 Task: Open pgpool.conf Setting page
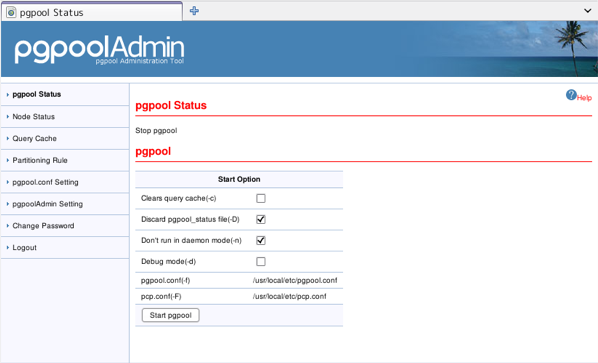click(x=45, y=182)
